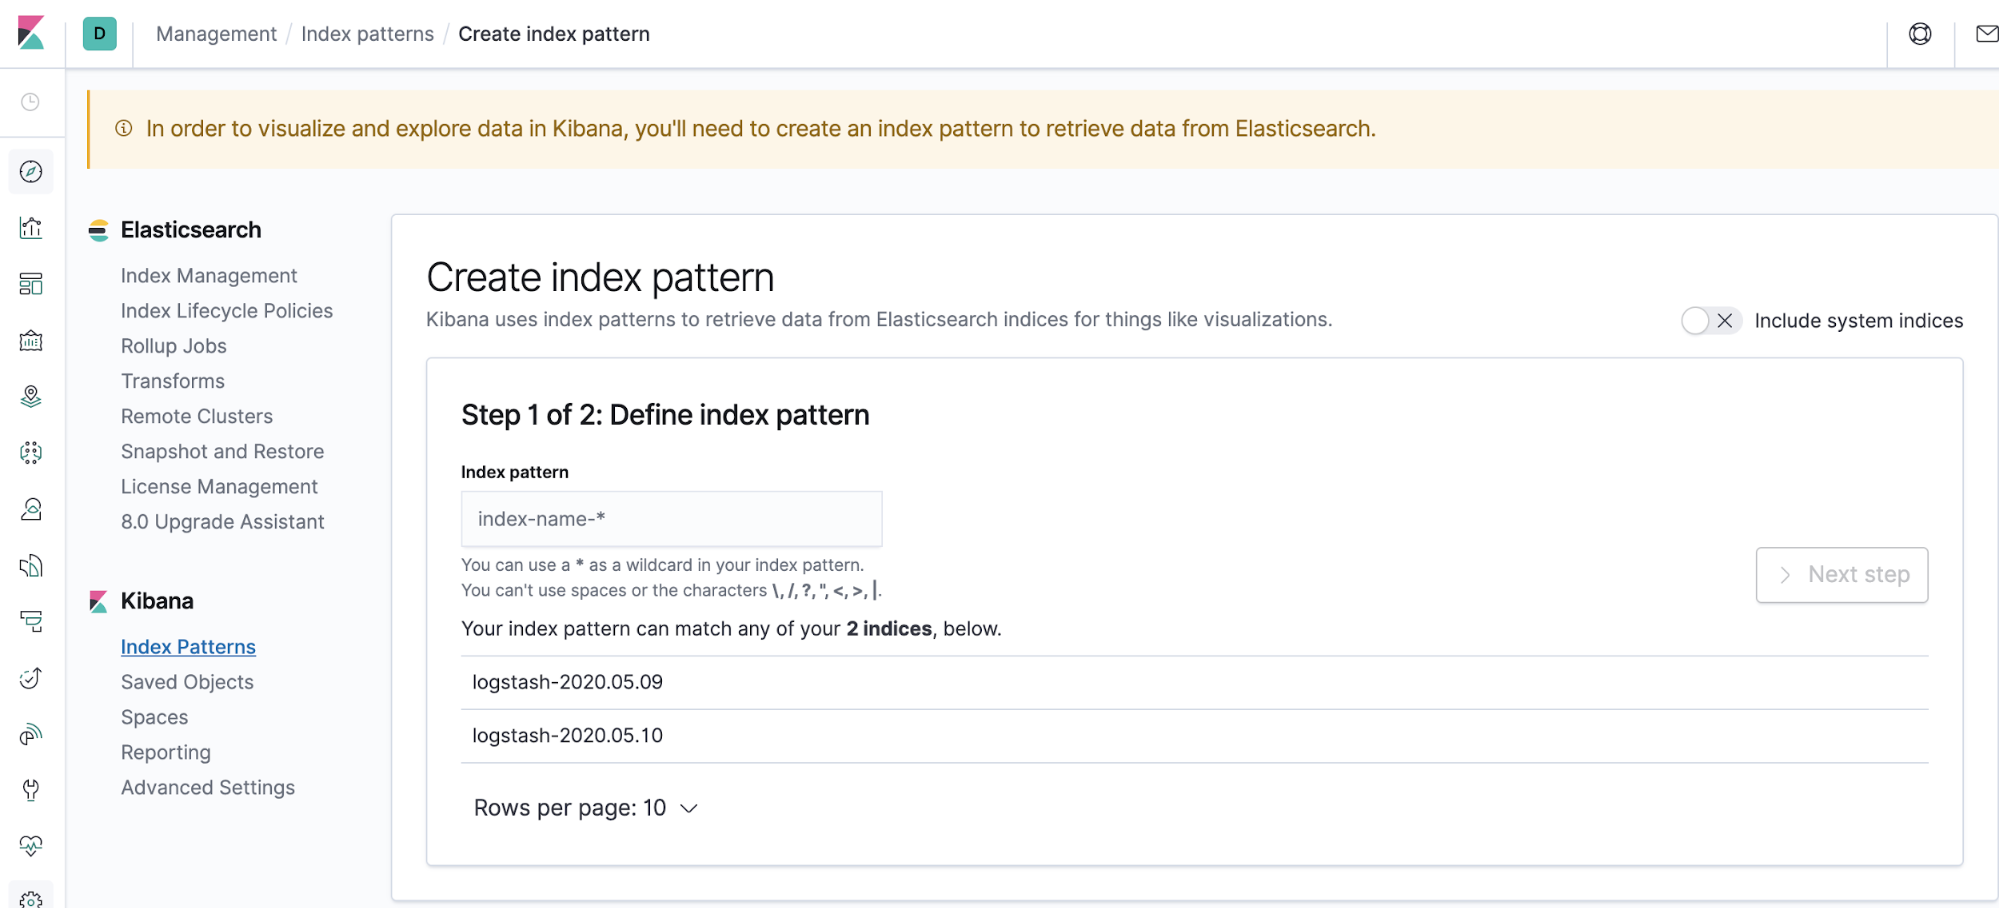Open the newsfeed mail icon
Image resolution: width=1999 pixels, height=909 pixels.
1987,34
